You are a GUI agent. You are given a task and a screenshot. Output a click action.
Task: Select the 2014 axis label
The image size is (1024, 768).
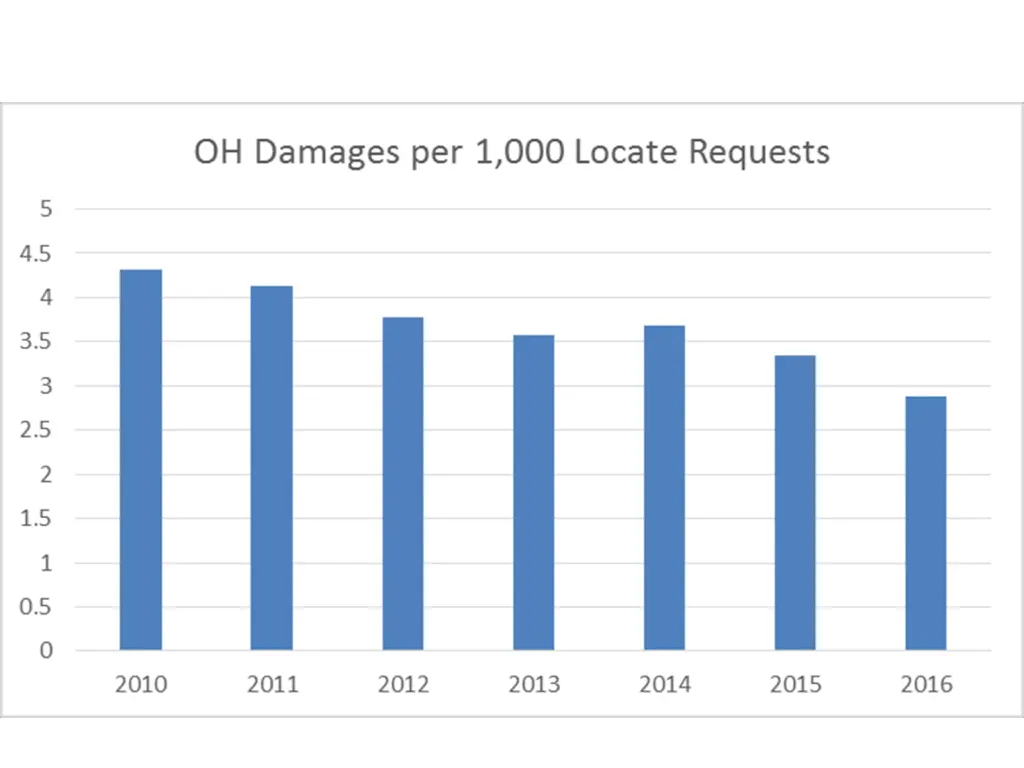pos(664,685)
